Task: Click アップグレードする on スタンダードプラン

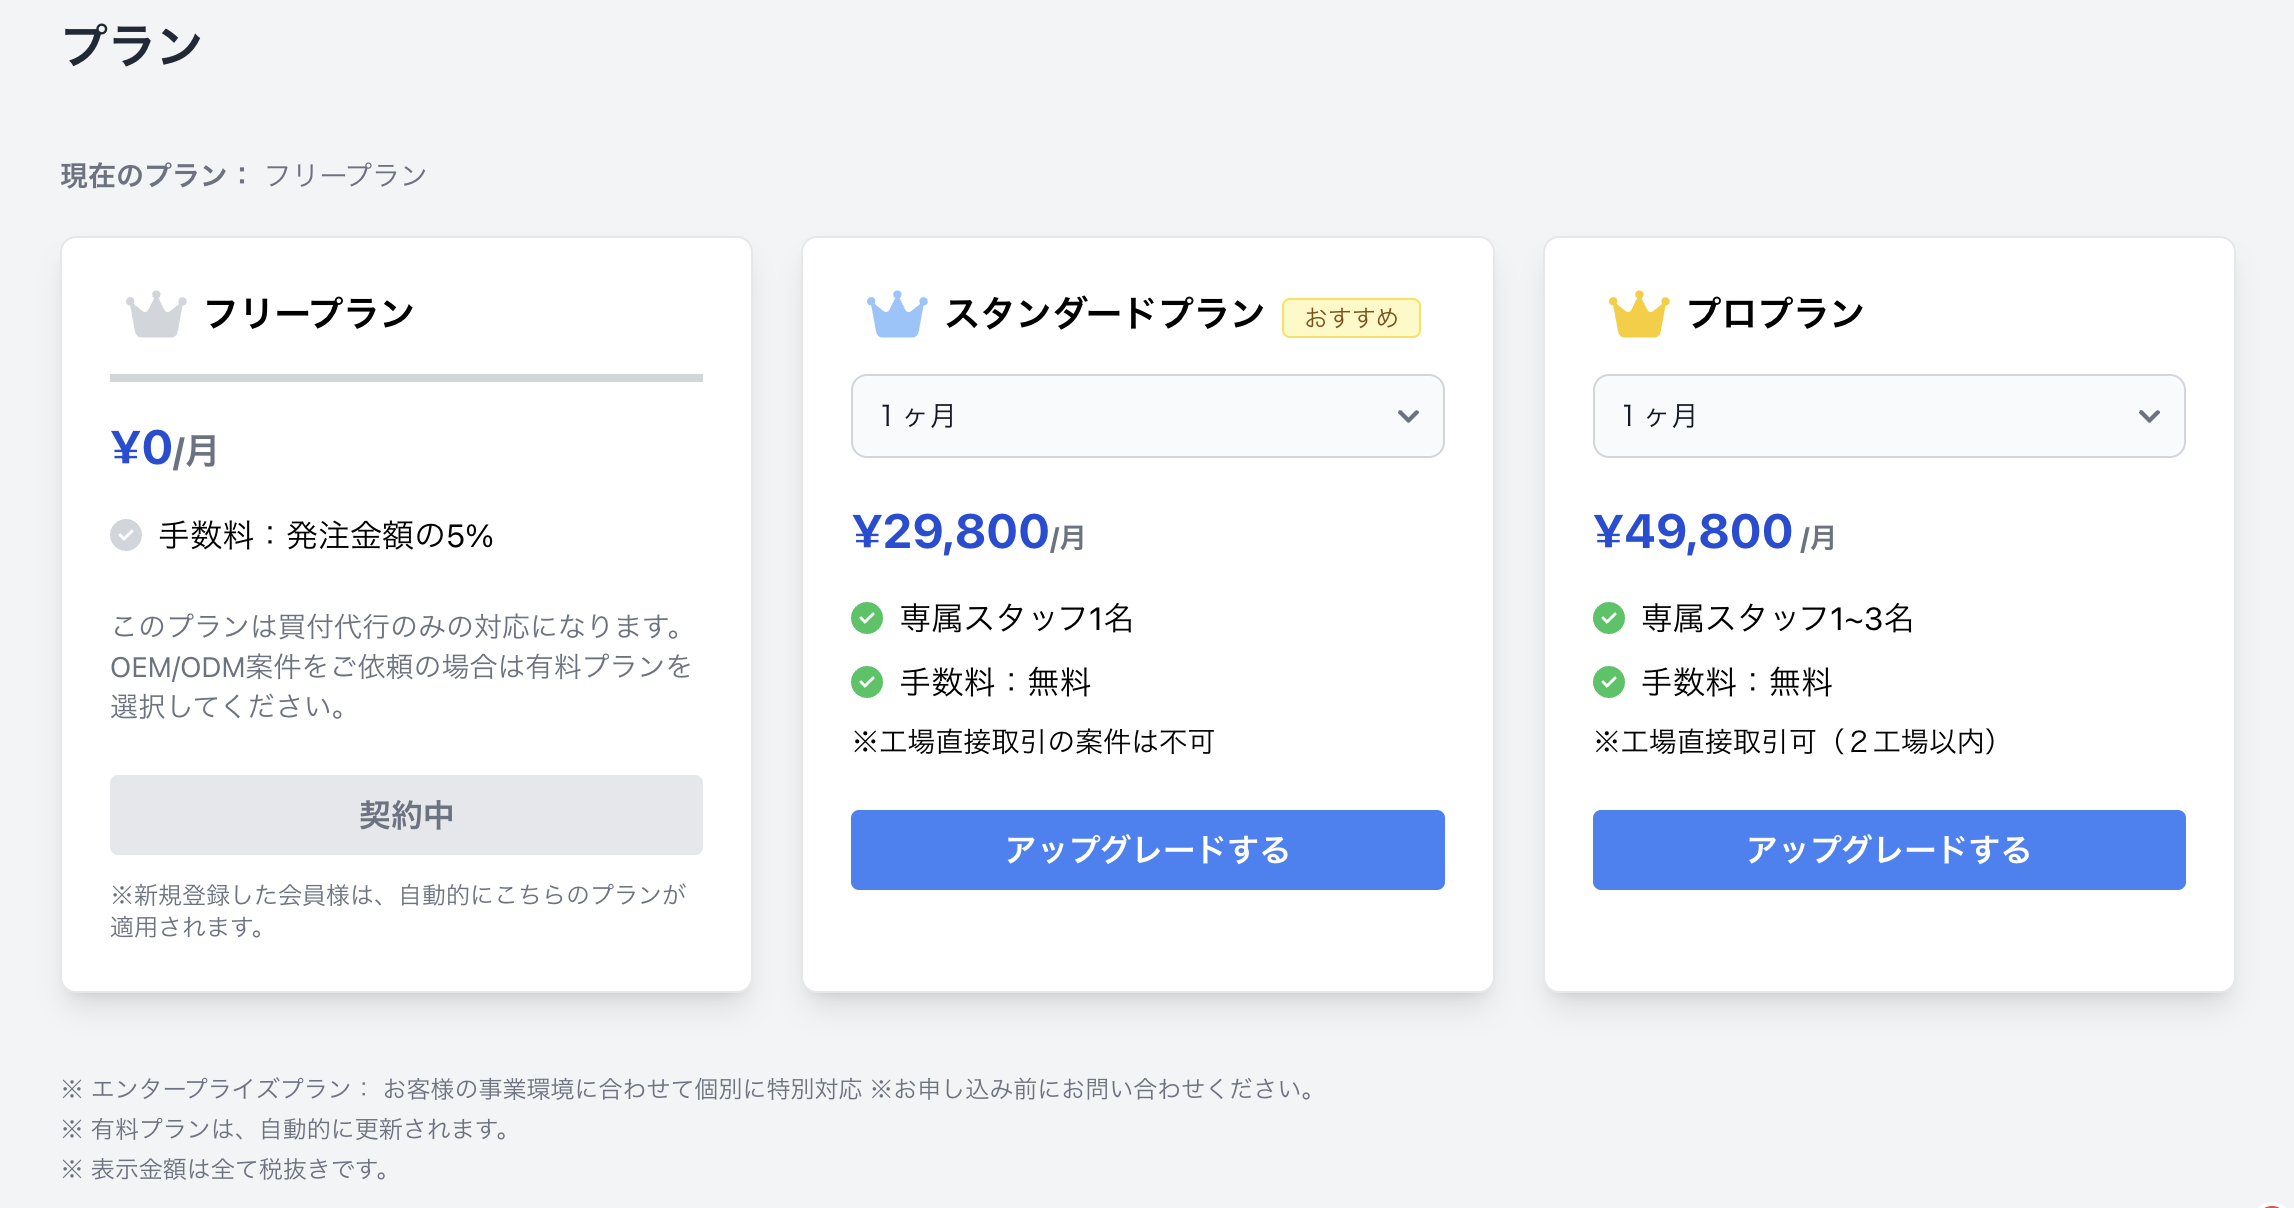Action: pyautogui.click(x=1146, y=849)
